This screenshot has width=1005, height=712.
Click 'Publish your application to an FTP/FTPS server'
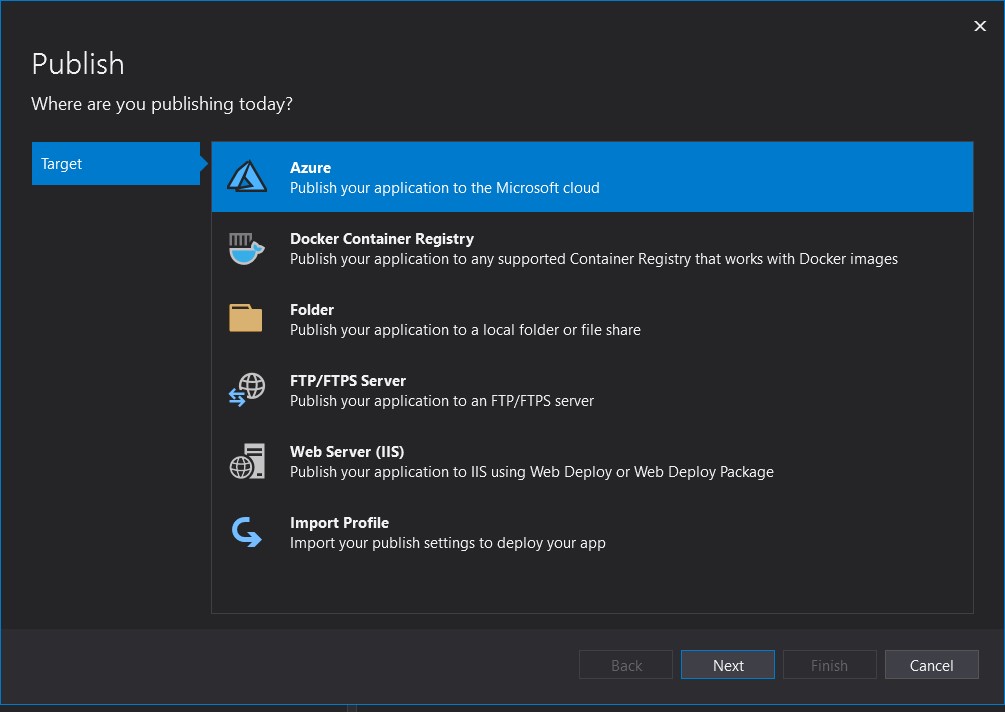(x=442, y=401)
